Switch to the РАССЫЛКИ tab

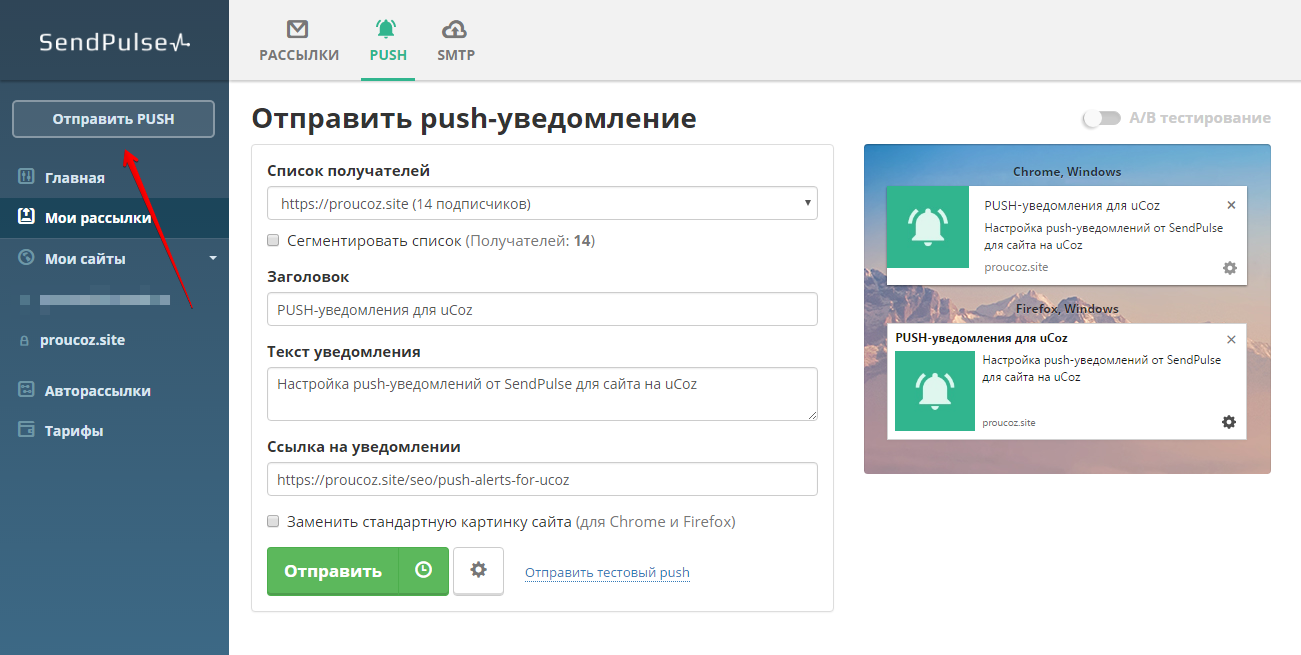(299, 40)
